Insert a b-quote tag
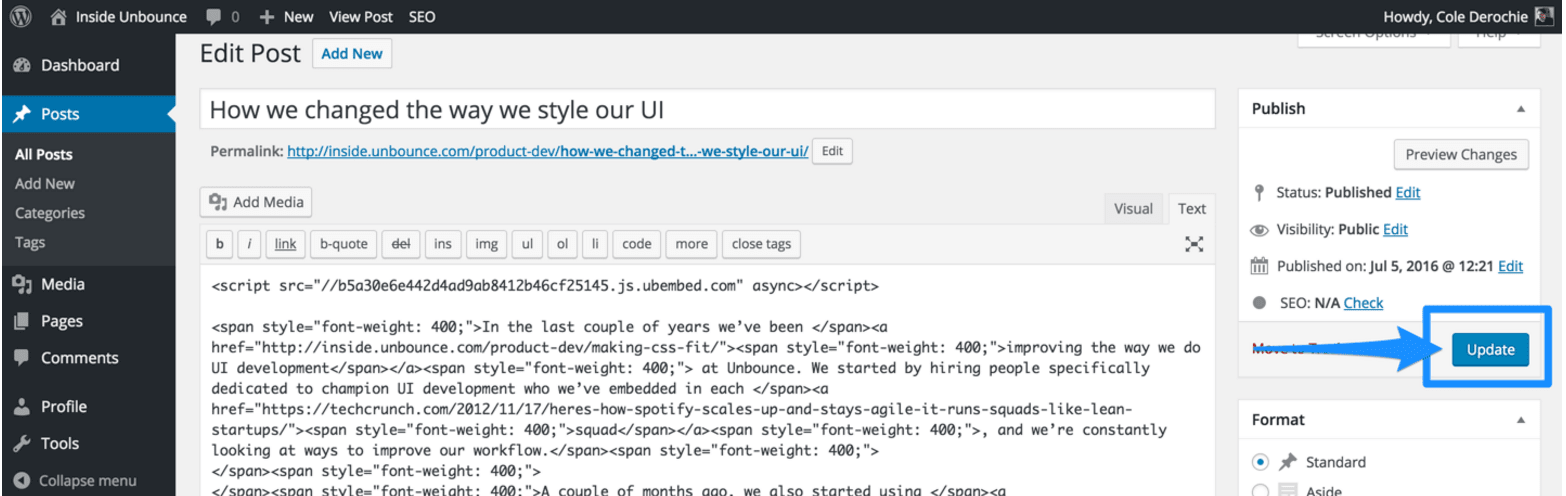Viewport: 1566px width, 496px height. pos(344,244)
